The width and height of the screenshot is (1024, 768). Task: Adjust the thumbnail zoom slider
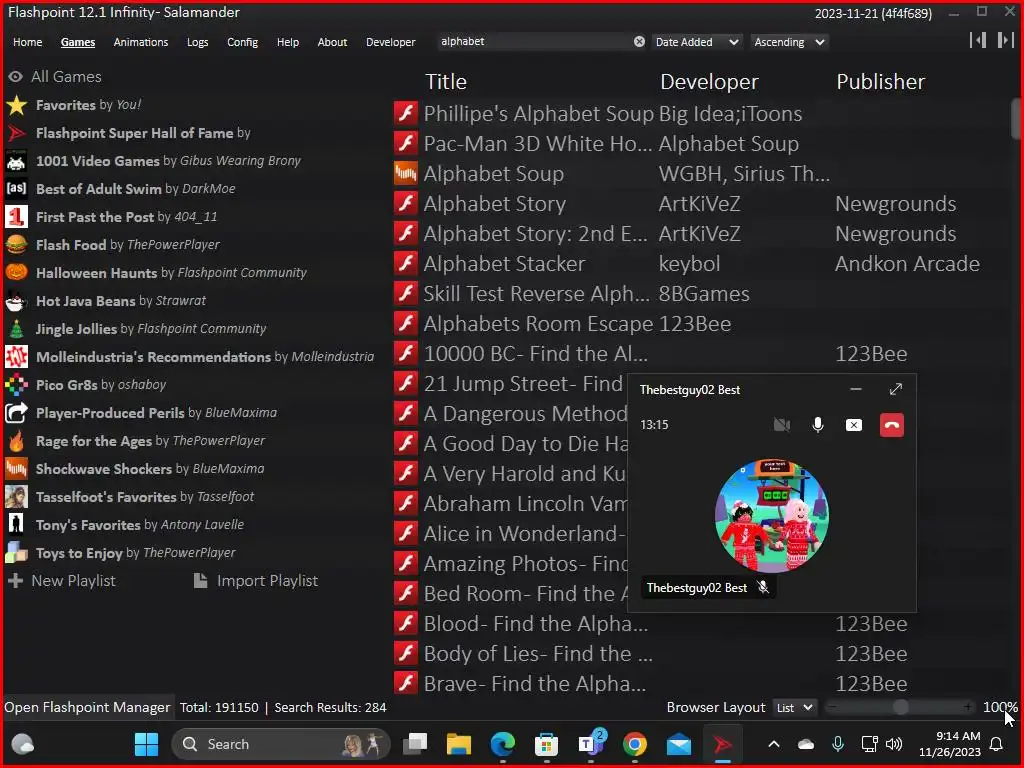click(x=900, y=707)
